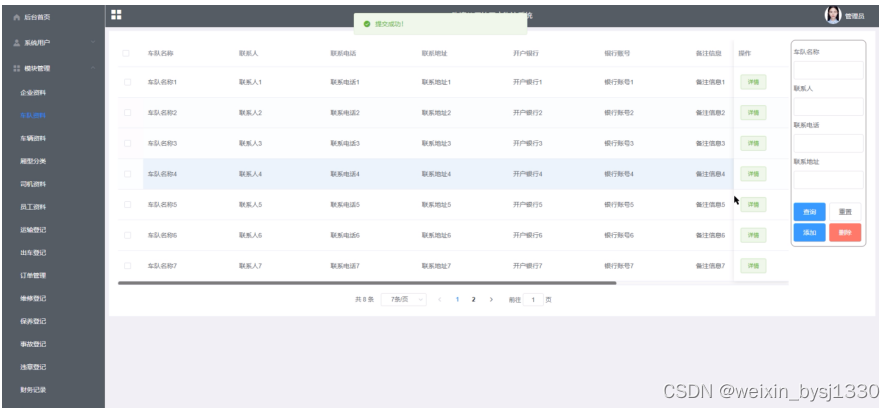This screenshot has height=411, width=895.
Task: Click the 管理员 username label
Action: click(854, 17)
